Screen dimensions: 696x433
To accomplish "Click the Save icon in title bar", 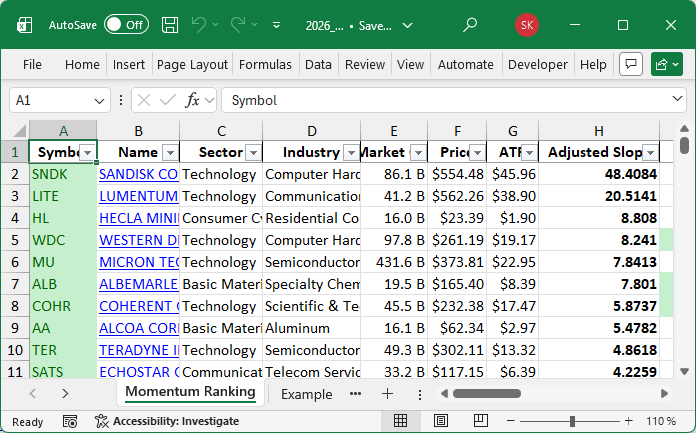I will (x=170, y=24).
